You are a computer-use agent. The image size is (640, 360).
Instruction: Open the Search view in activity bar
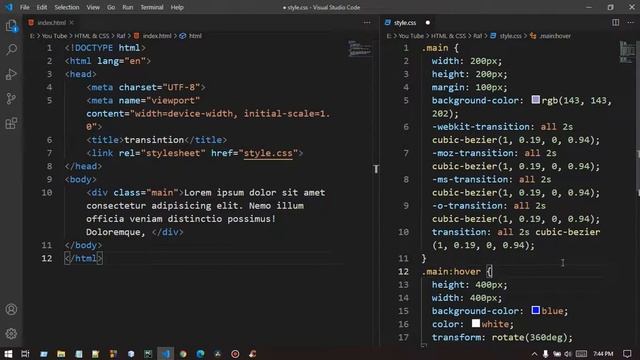pos(11,50)
